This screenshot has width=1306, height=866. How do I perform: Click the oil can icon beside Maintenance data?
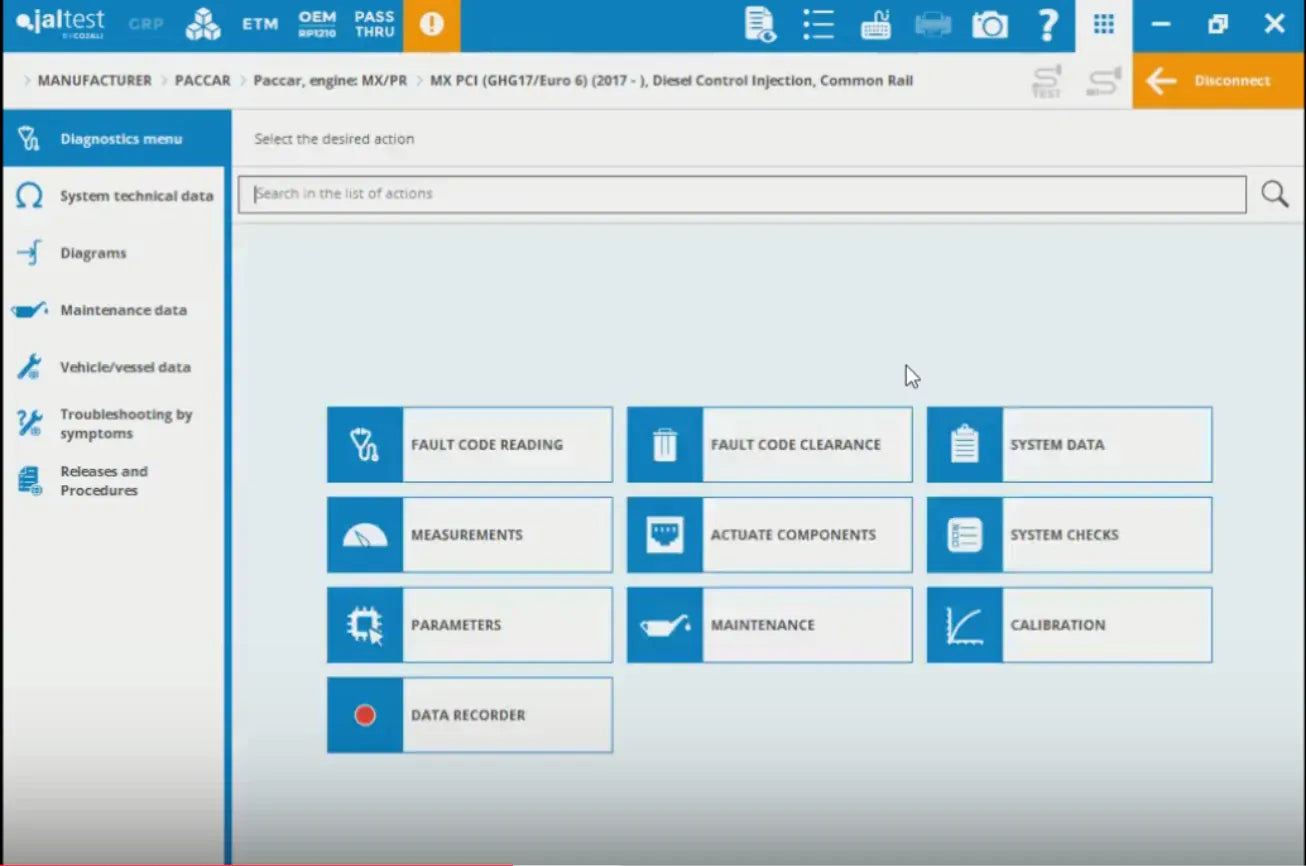(29, 310)
